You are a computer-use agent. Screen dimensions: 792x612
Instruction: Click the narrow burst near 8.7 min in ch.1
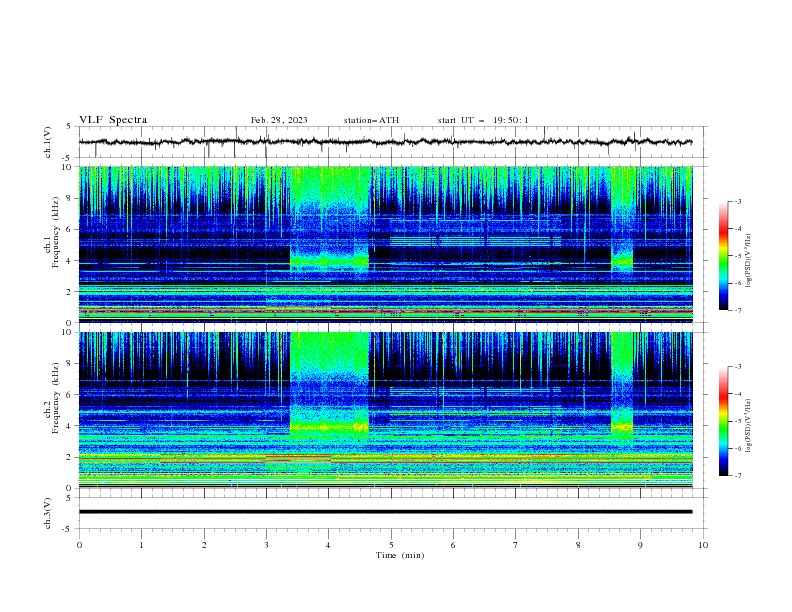tap(622, 220)
